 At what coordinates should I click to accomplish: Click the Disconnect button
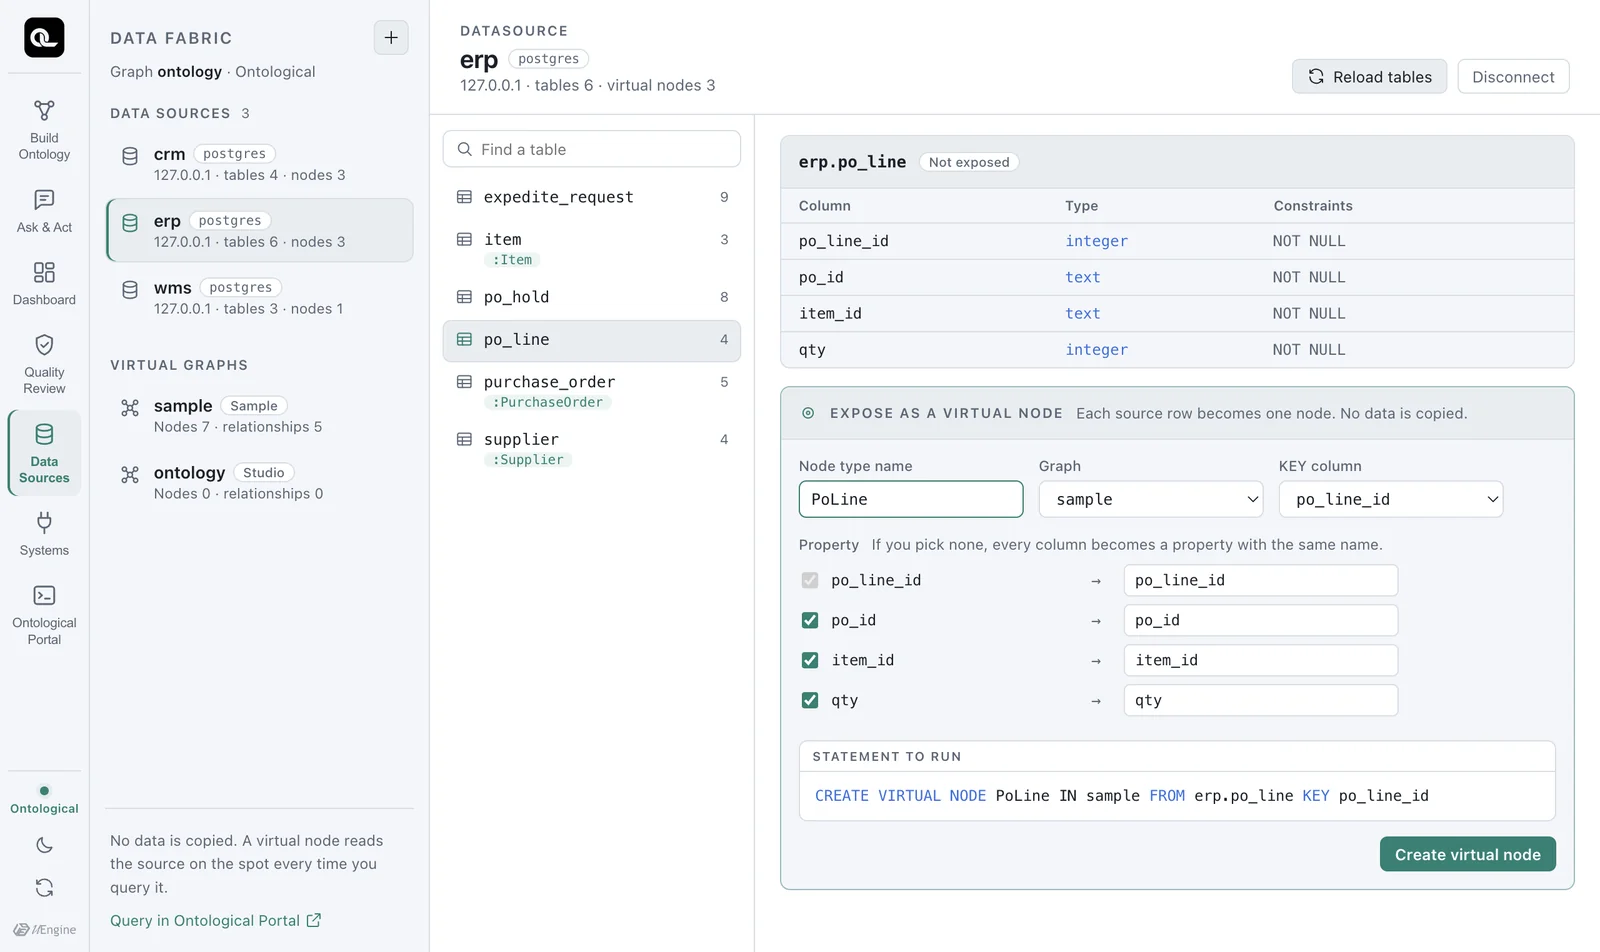[x=1513, y=77]
